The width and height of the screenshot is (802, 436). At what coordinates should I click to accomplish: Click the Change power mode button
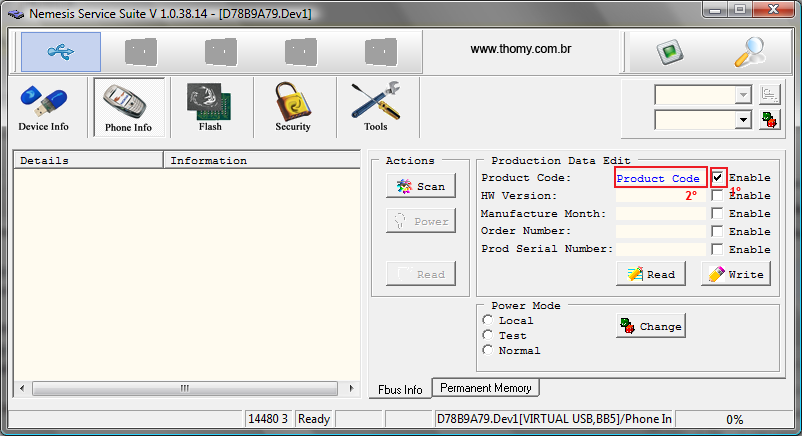pyautogui.click(x=651, y=326)
